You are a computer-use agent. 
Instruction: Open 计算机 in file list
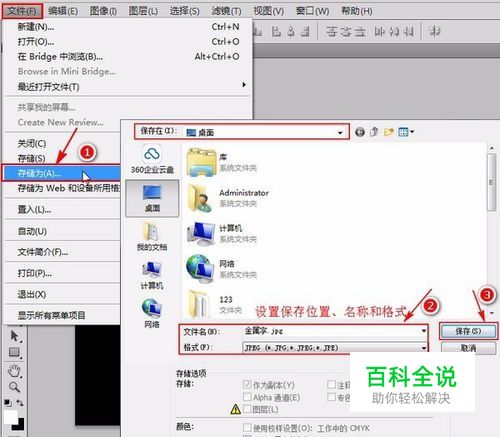[x=222, y=233]
